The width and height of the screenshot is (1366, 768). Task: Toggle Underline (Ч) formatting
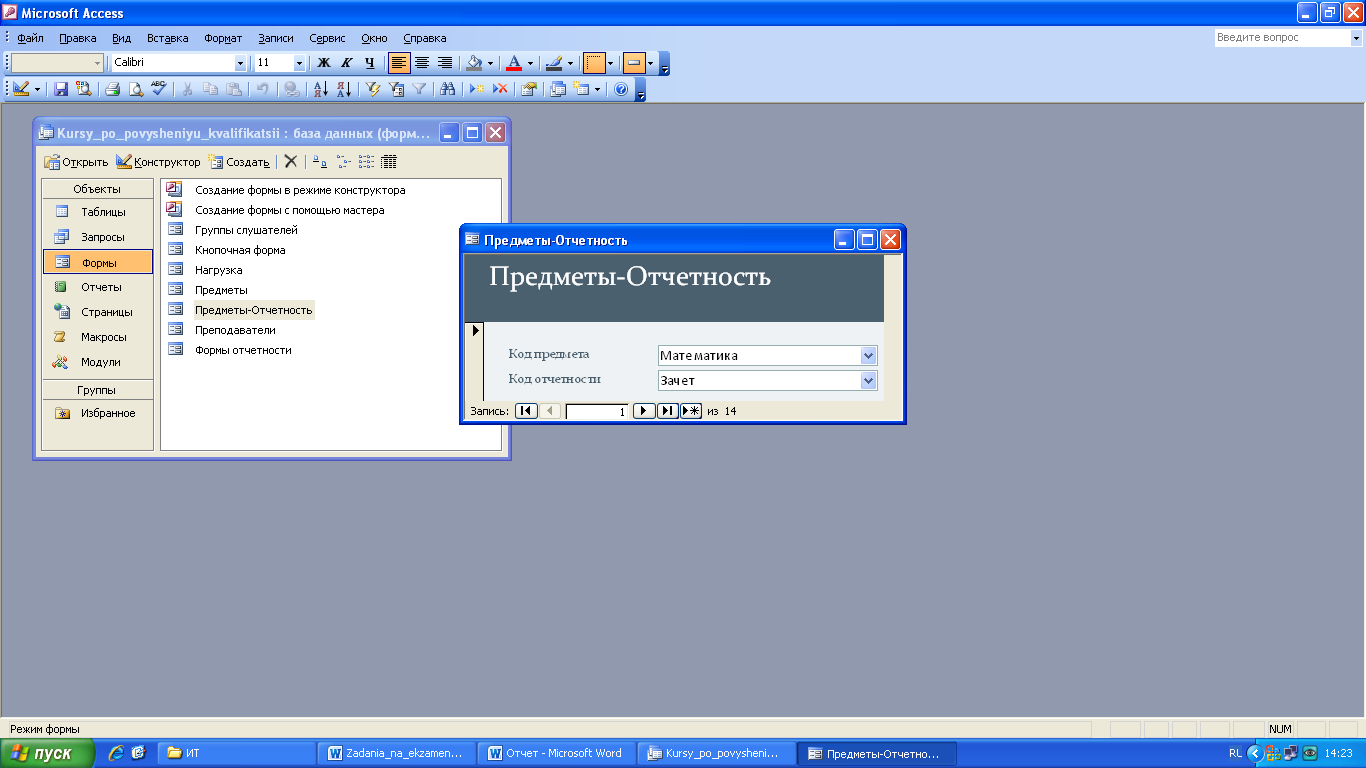coord(369,63)
